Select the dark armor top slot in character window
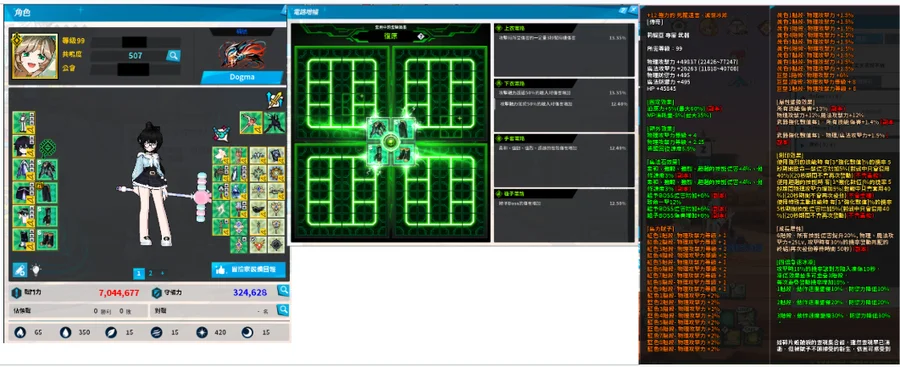The width and height of the screenshot is (900, 367). point(46,170)
